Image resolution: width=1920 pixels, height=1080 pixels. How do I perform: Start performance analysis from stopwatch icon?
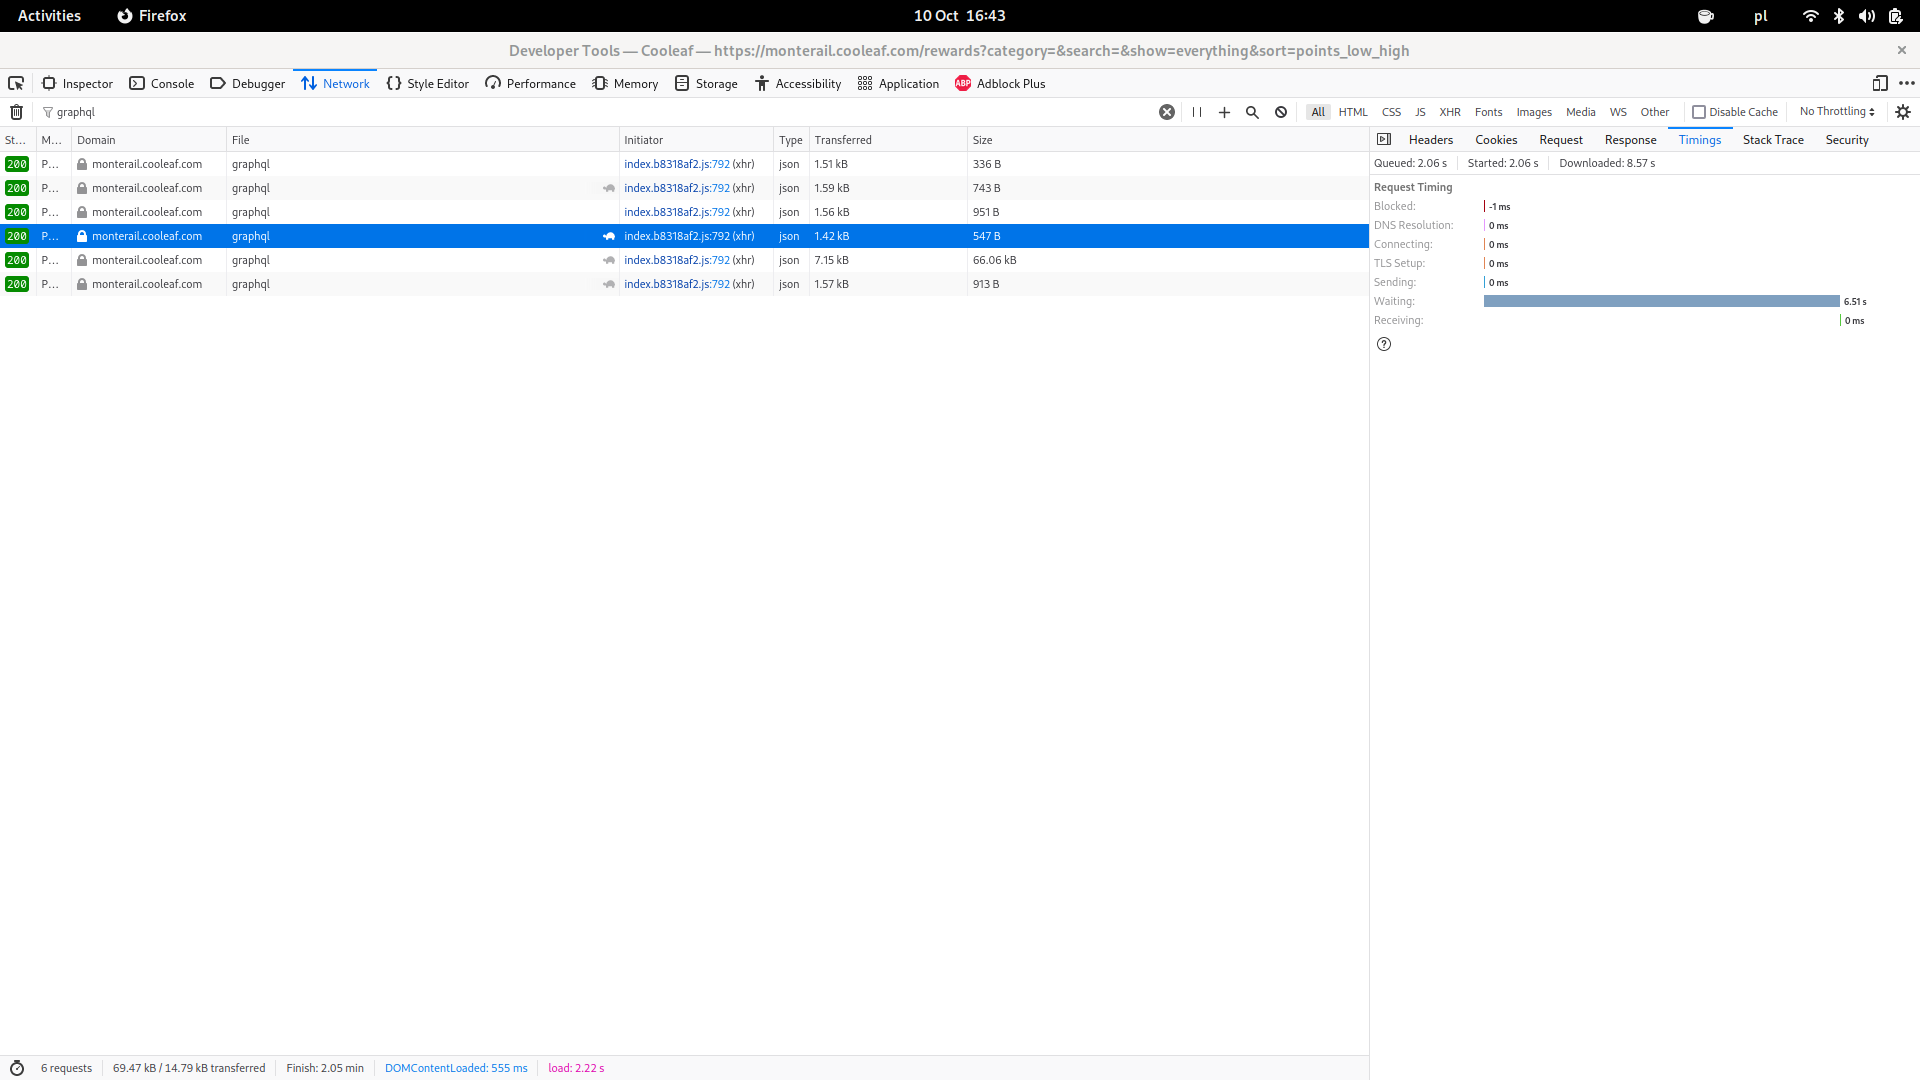[x=17, y=1068]
